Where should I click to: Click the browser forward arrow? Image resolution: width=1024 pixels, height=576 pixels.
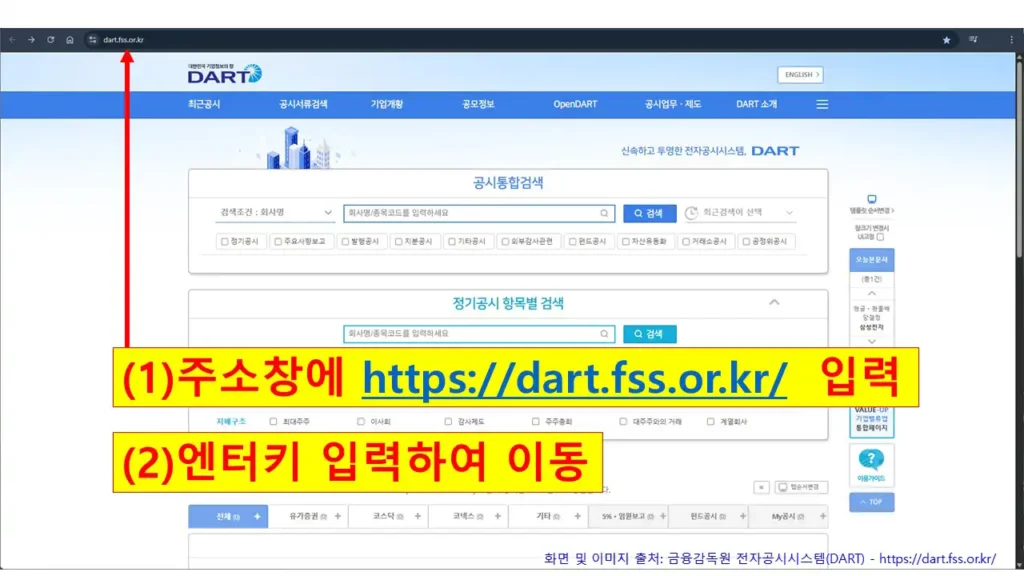31,40
